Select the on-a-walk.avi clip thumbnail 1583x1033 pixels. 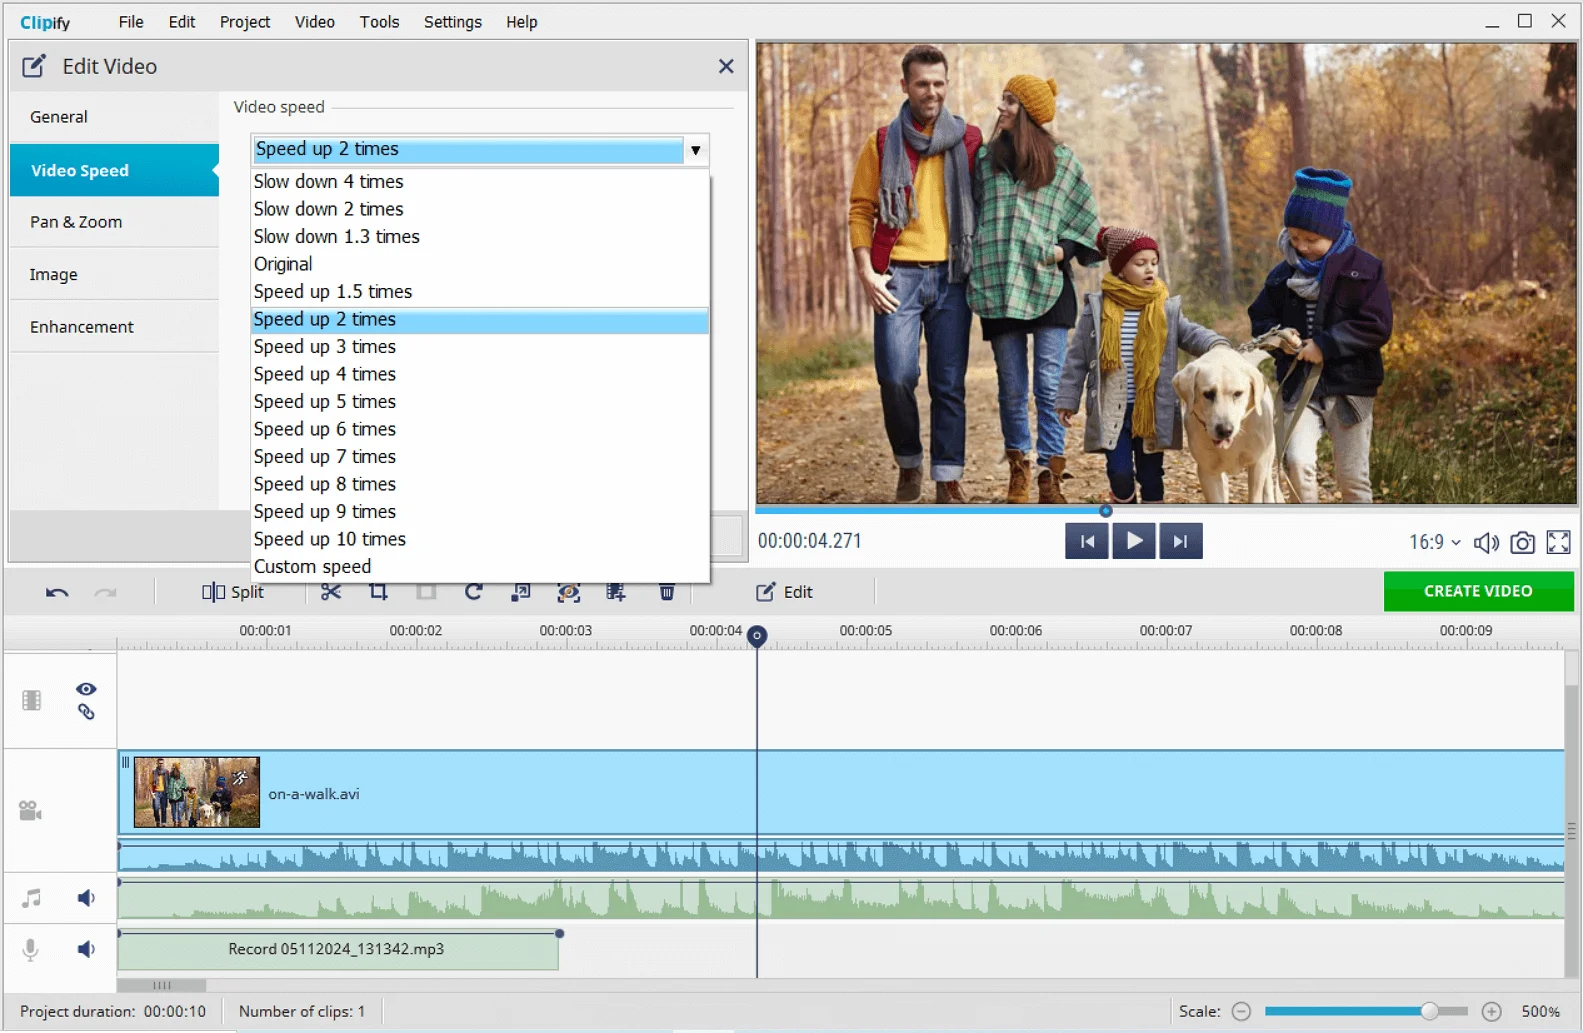tap(197, 792)
